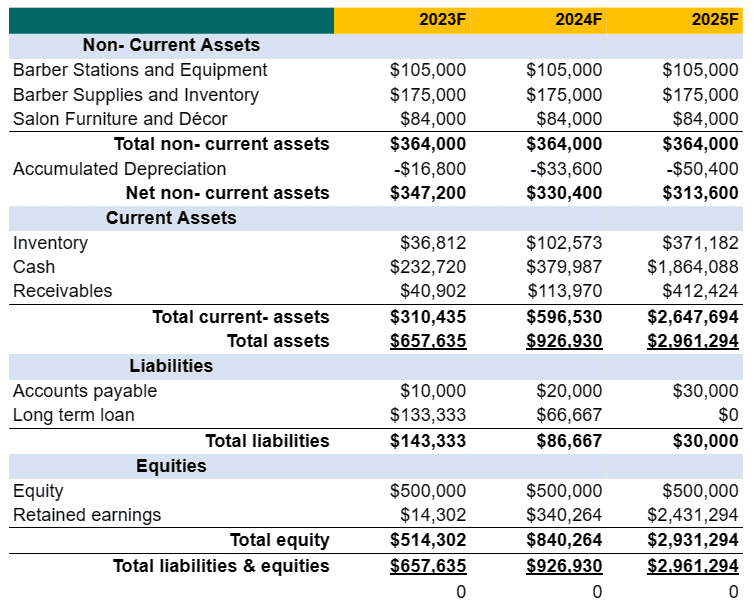Viewport: 754px width, 610px height.
Task: Select inventory value $371,182
Action: pos(700,243)
